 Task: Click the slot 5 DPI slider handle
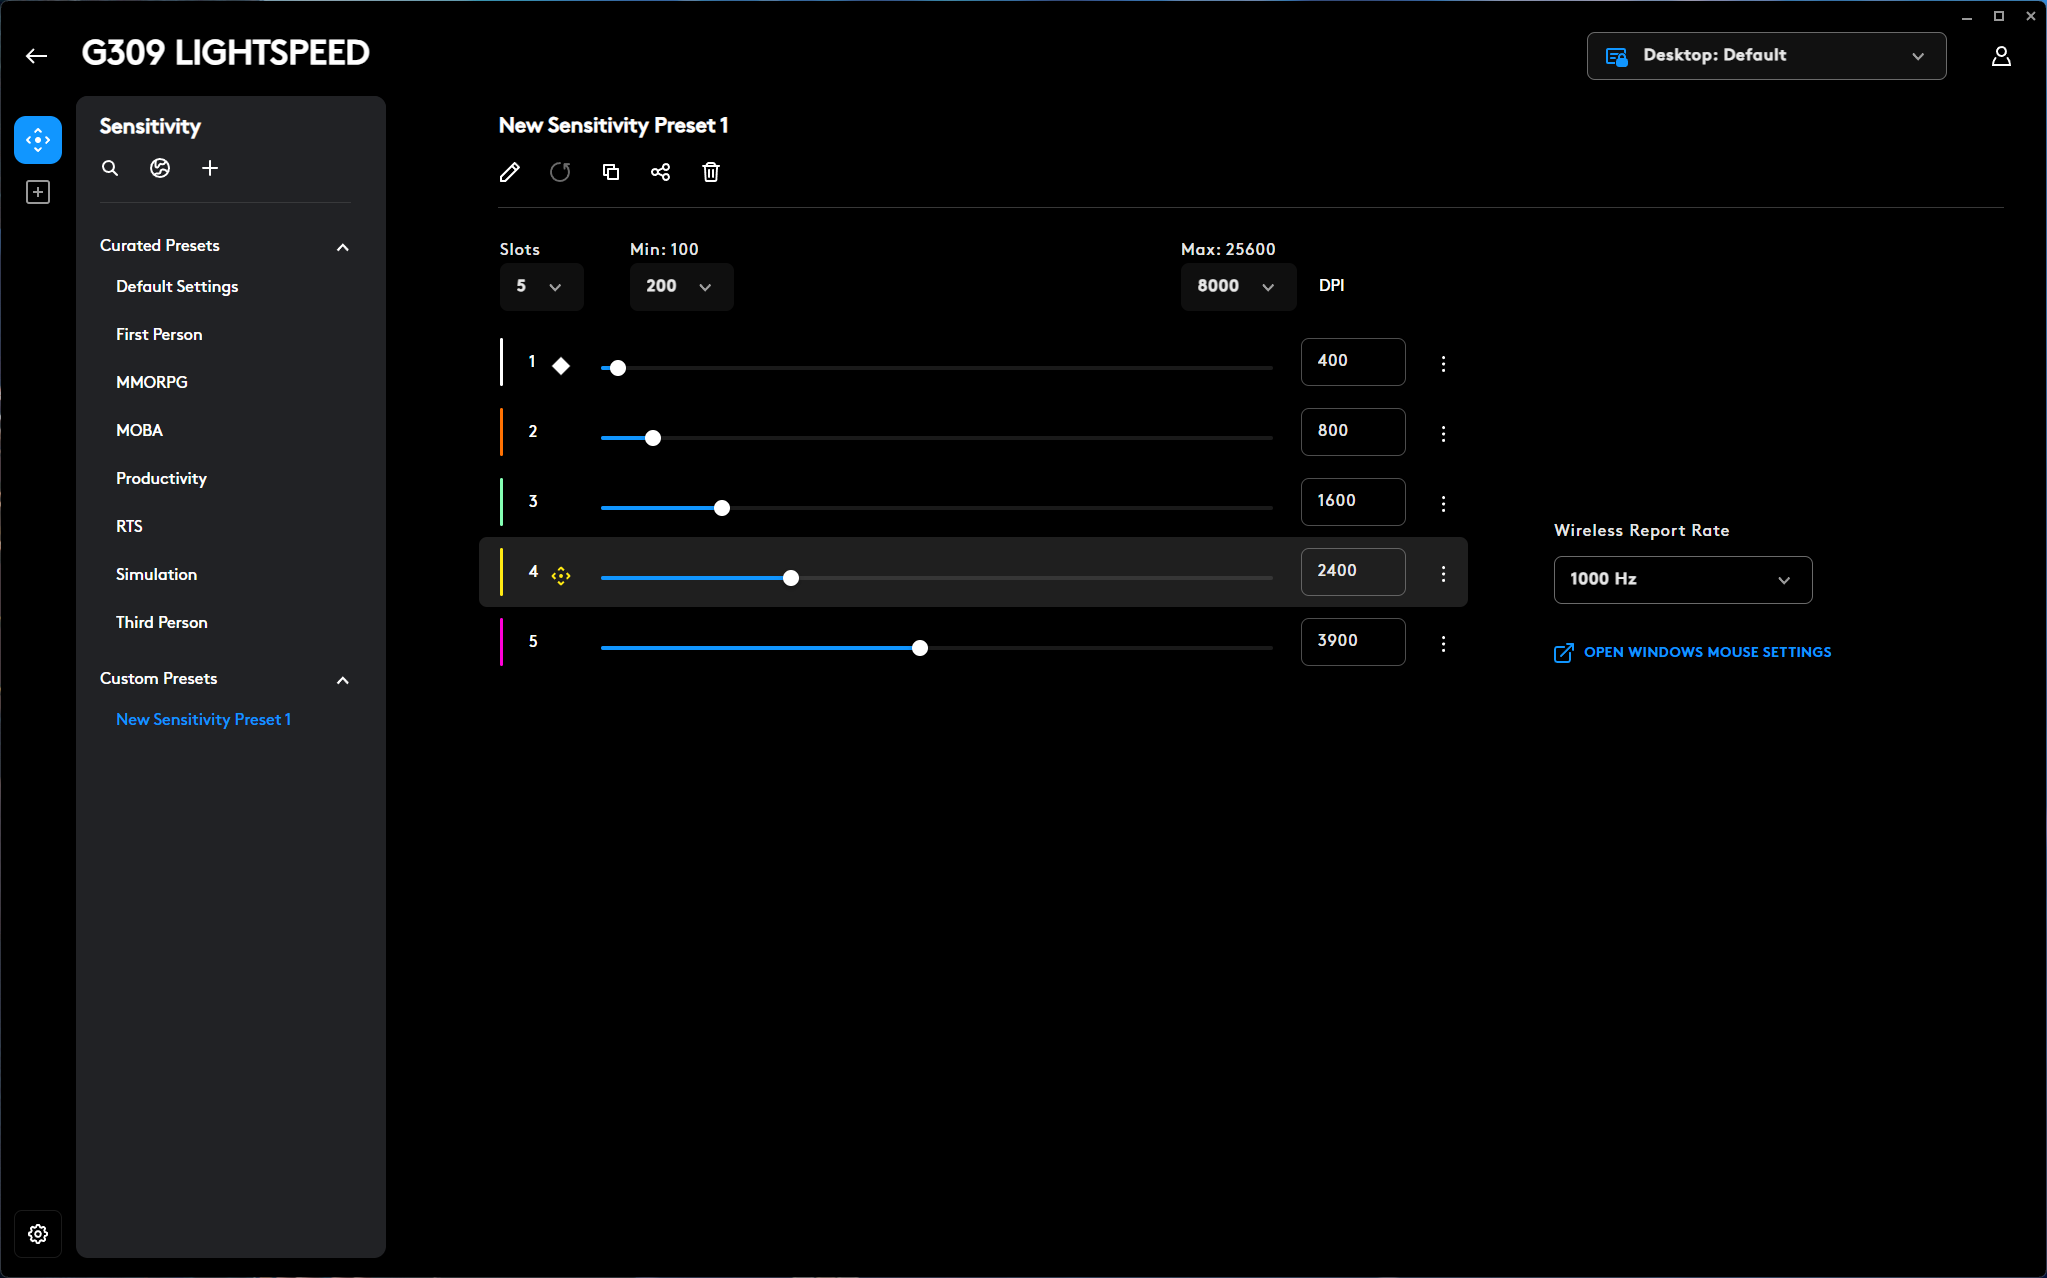click(x=920, y=648)
